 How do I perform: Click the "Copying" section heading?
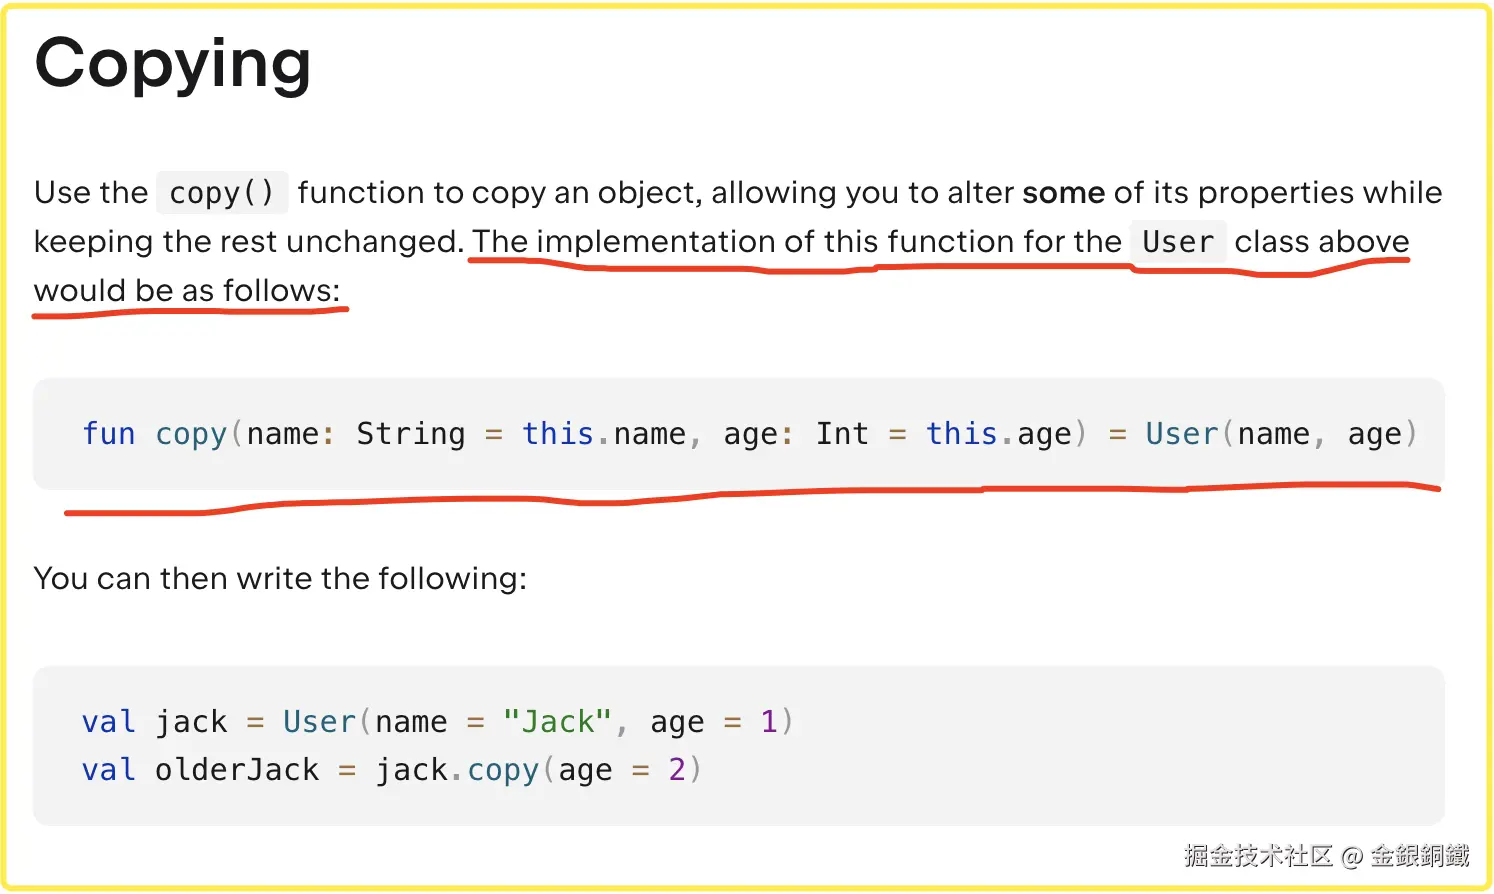coord(173,64)
